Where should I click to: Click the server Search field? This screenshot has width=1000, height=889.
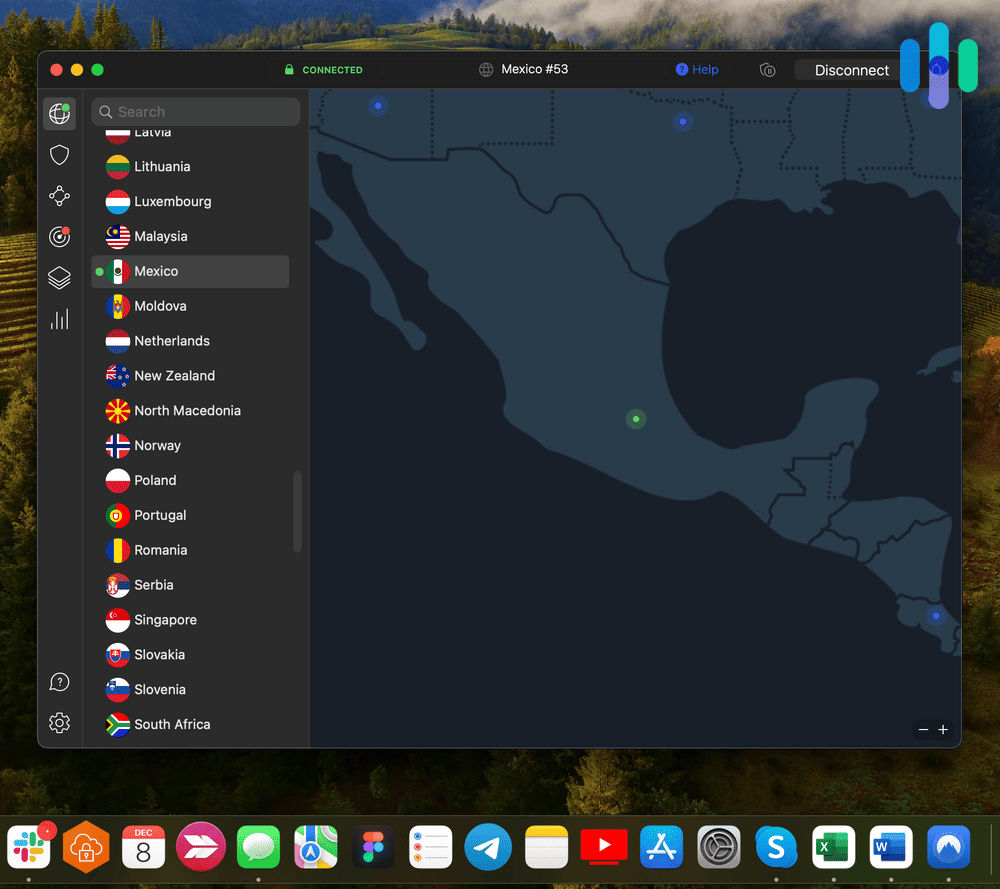click(x=195, y=111)
